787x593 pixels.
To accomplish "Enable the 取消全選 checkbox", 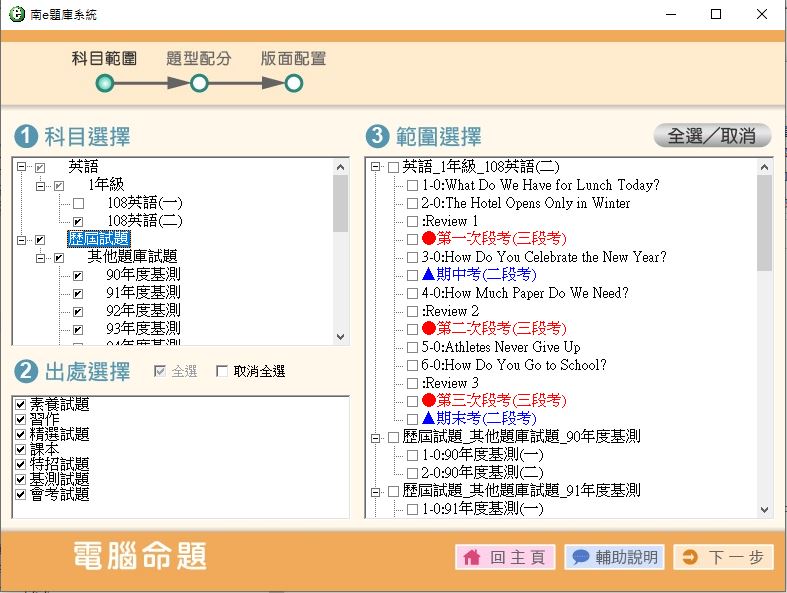I will [222, 372].
